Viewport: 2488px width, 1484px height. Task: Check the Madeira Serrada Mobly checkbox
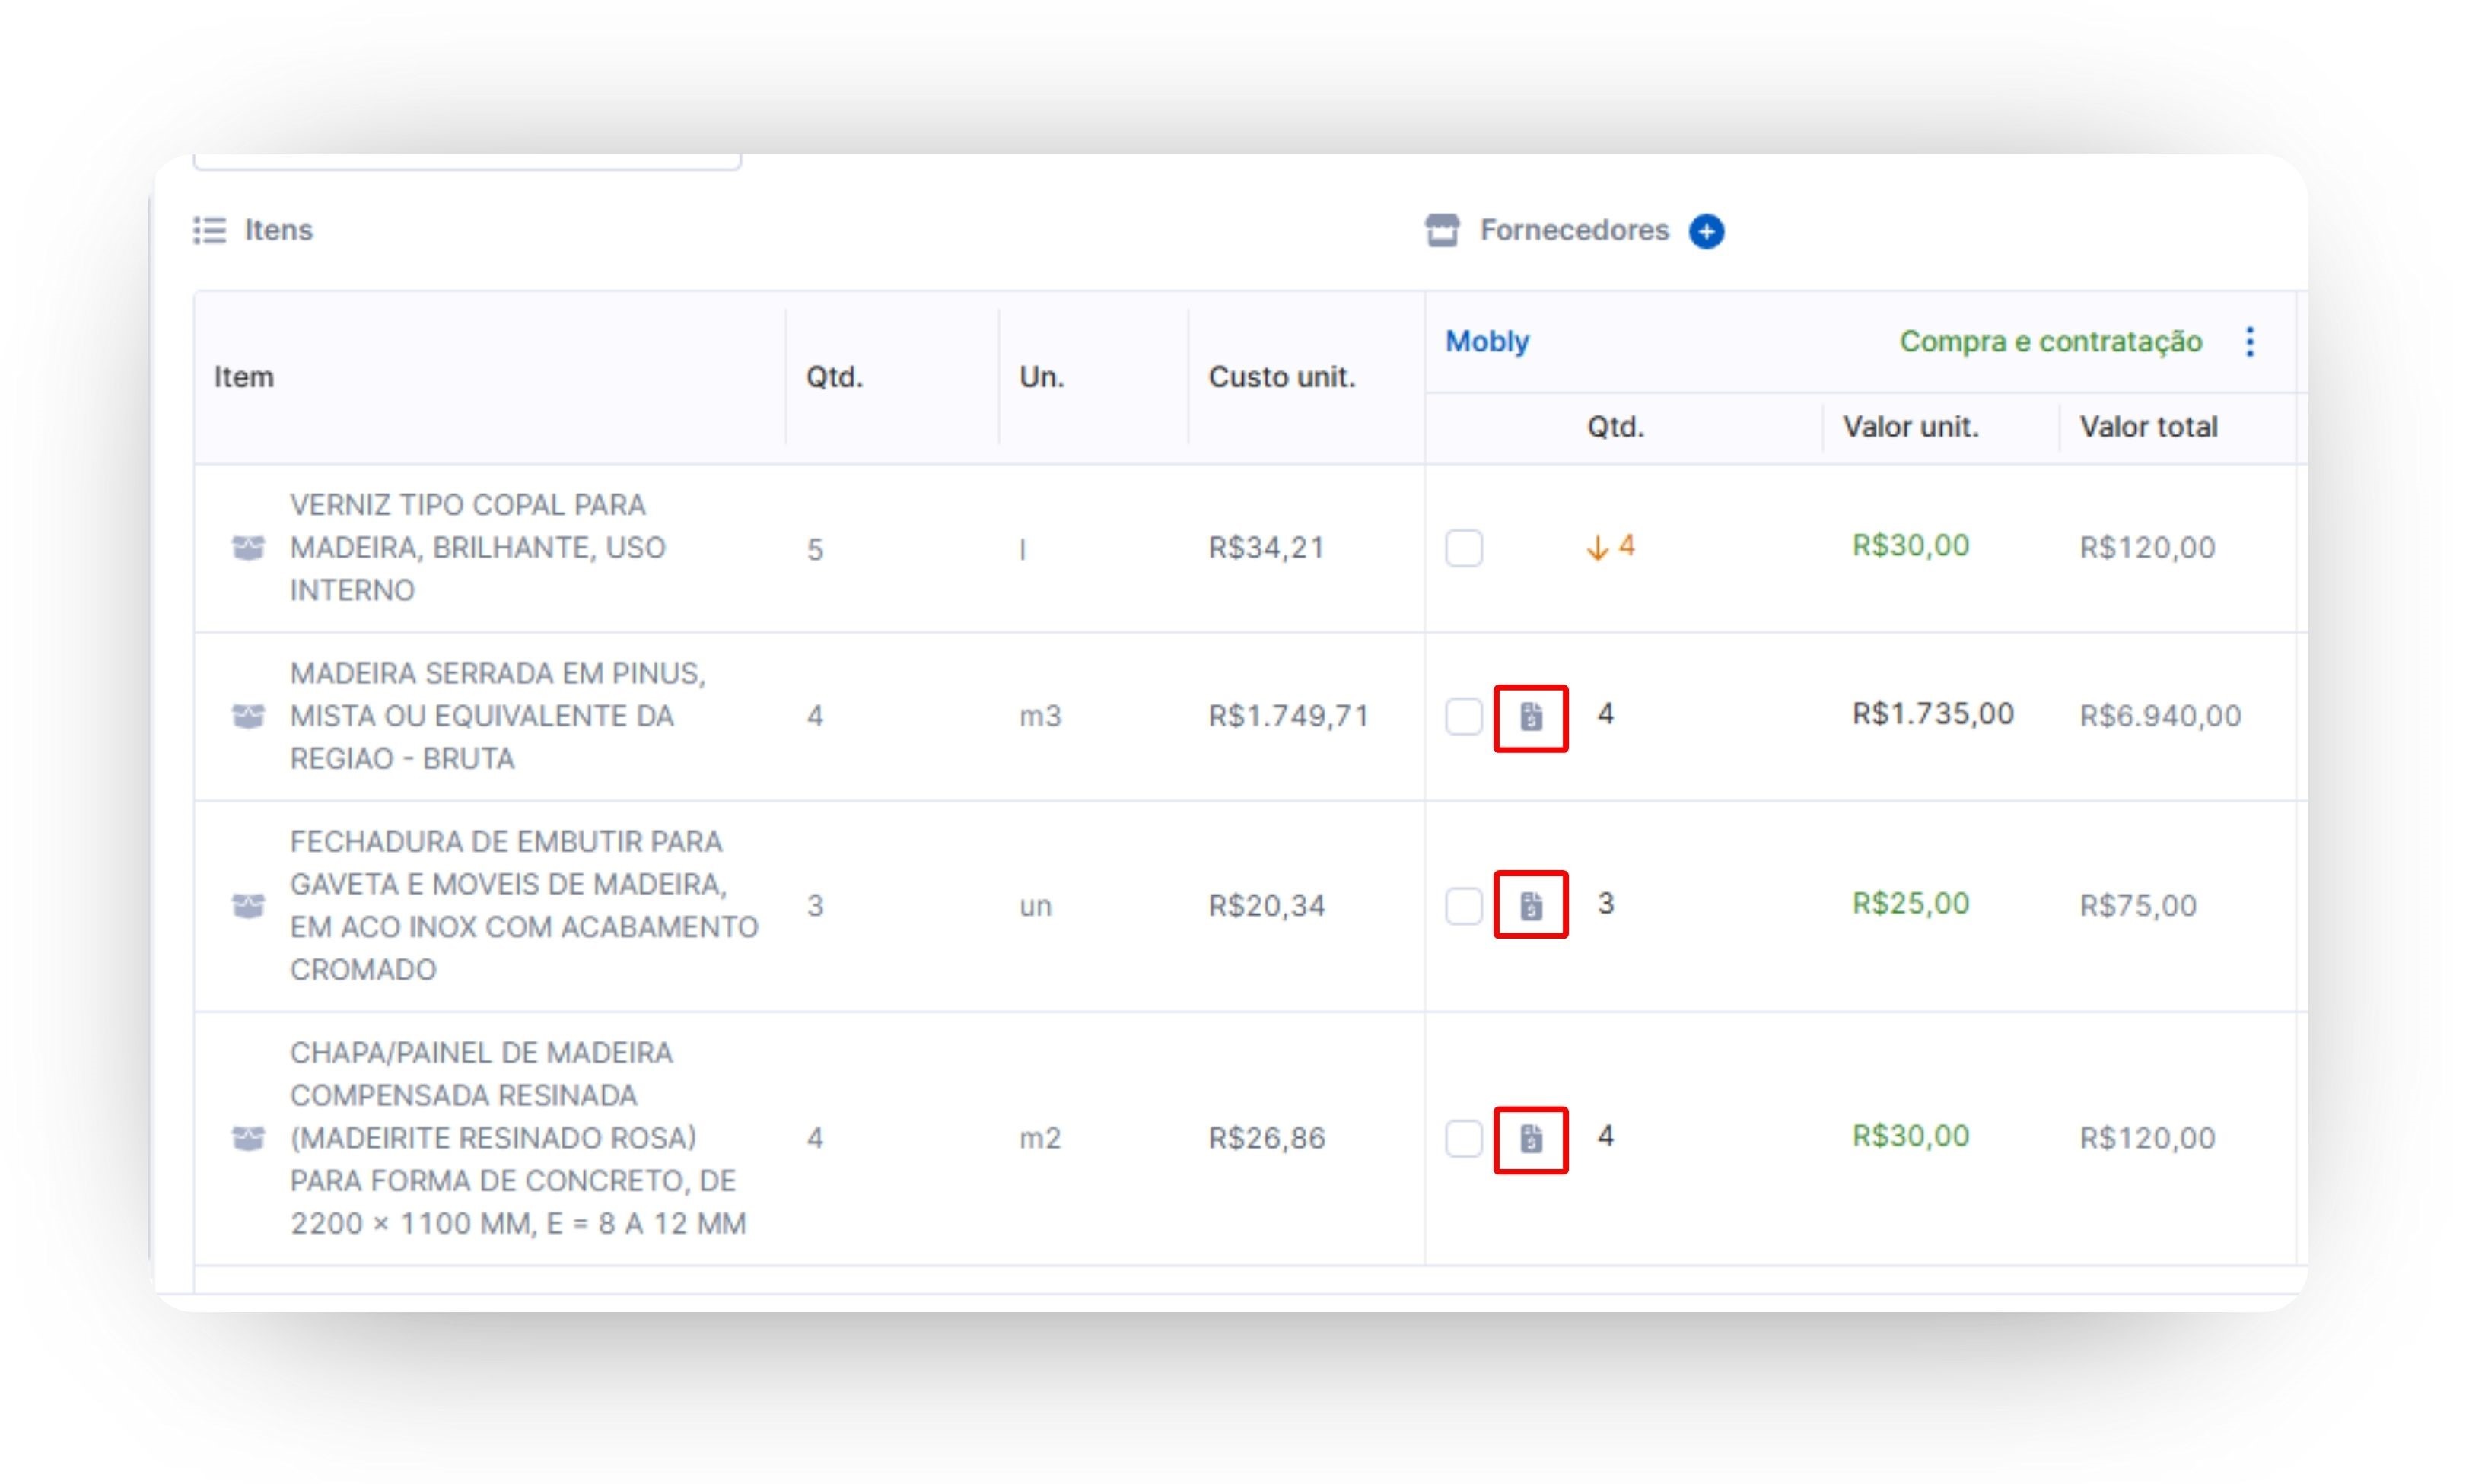tap(1463, 717)
